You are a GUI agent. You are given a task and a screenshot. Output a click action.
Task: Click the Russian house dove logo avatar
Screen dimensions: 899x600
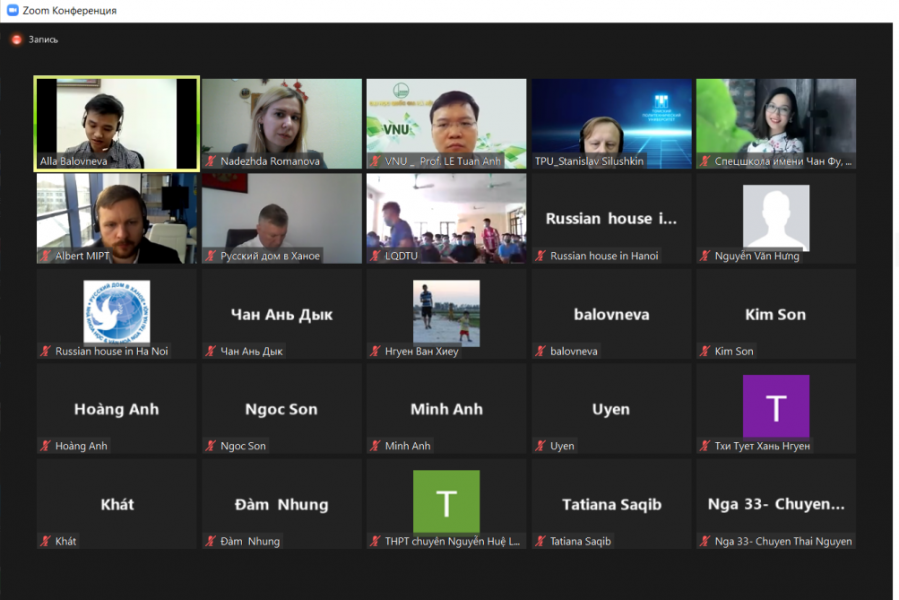click(116, 311)
